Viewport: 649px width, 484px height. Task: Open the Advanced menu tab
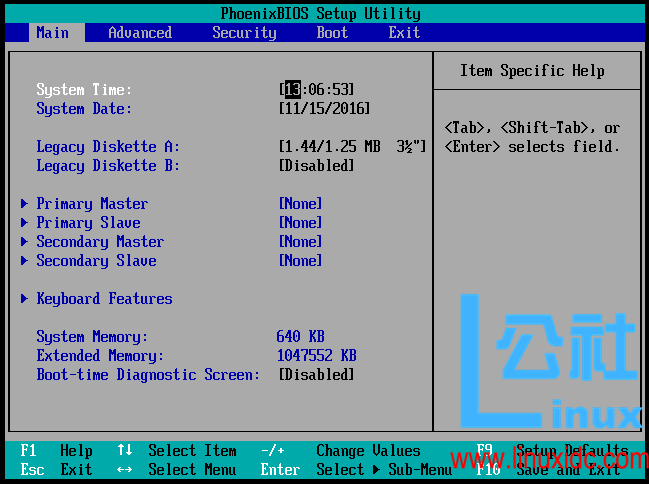point(140,33)
